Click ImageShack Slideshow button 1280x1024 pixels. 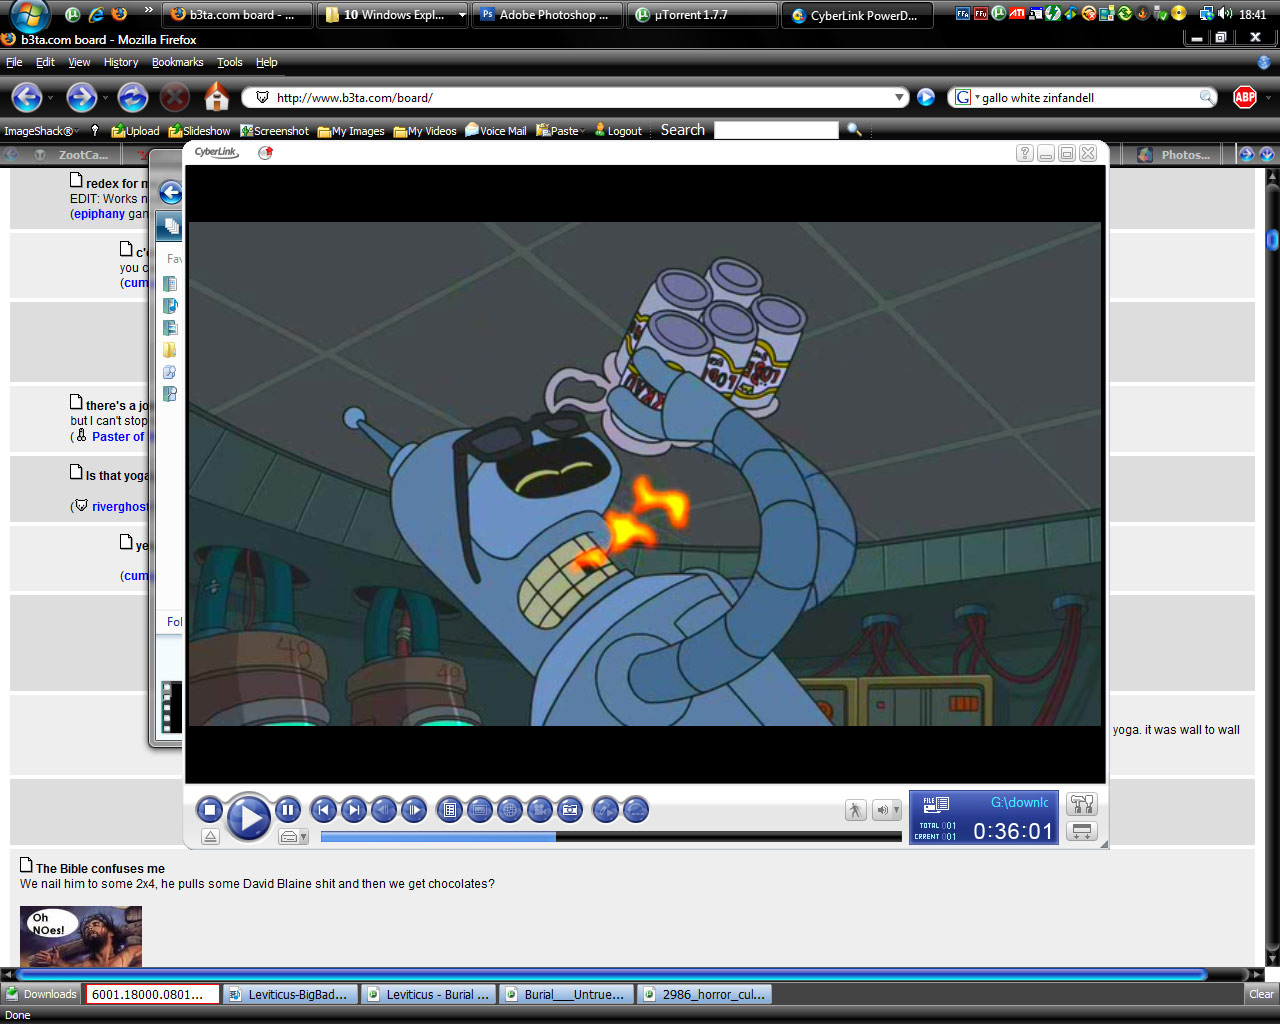[199, 131]
